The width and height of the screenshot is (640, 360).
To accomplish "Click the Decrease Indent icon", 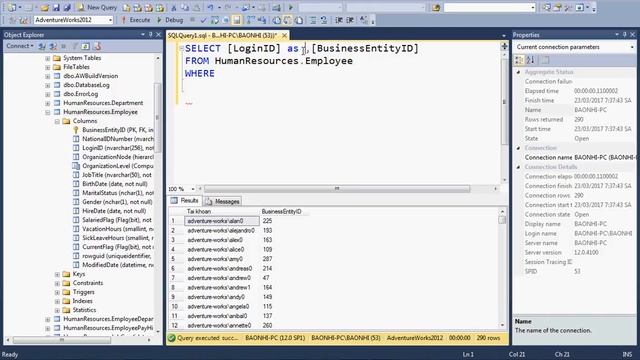I will point(339,20).
